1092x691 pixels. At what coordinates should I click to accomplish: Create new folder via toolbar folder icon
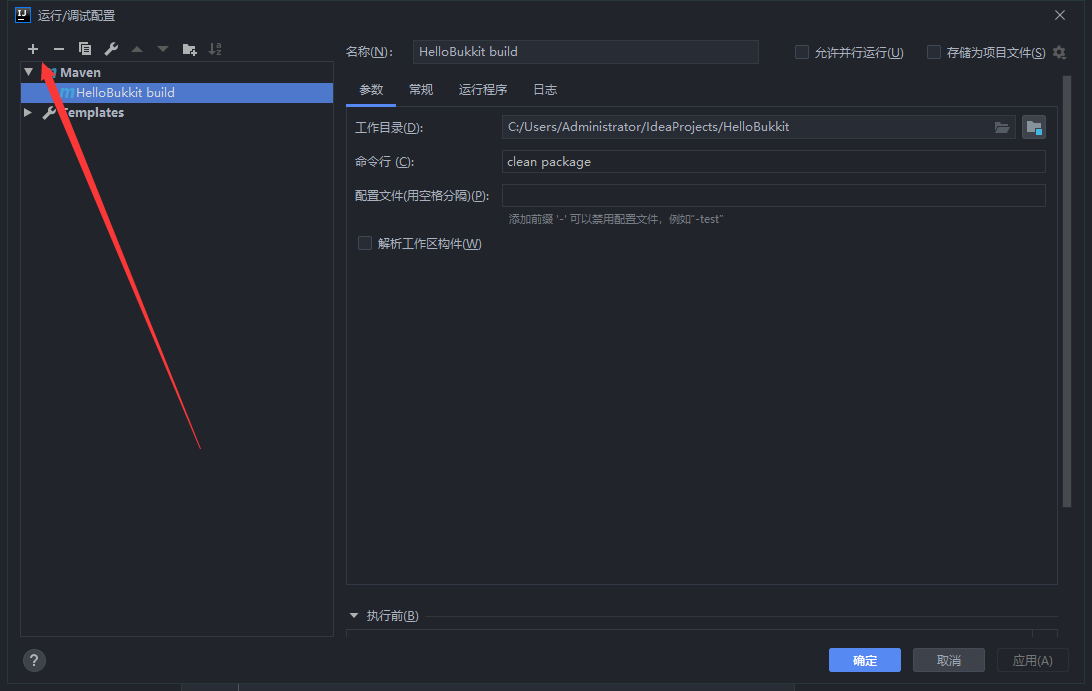point(189,49)
